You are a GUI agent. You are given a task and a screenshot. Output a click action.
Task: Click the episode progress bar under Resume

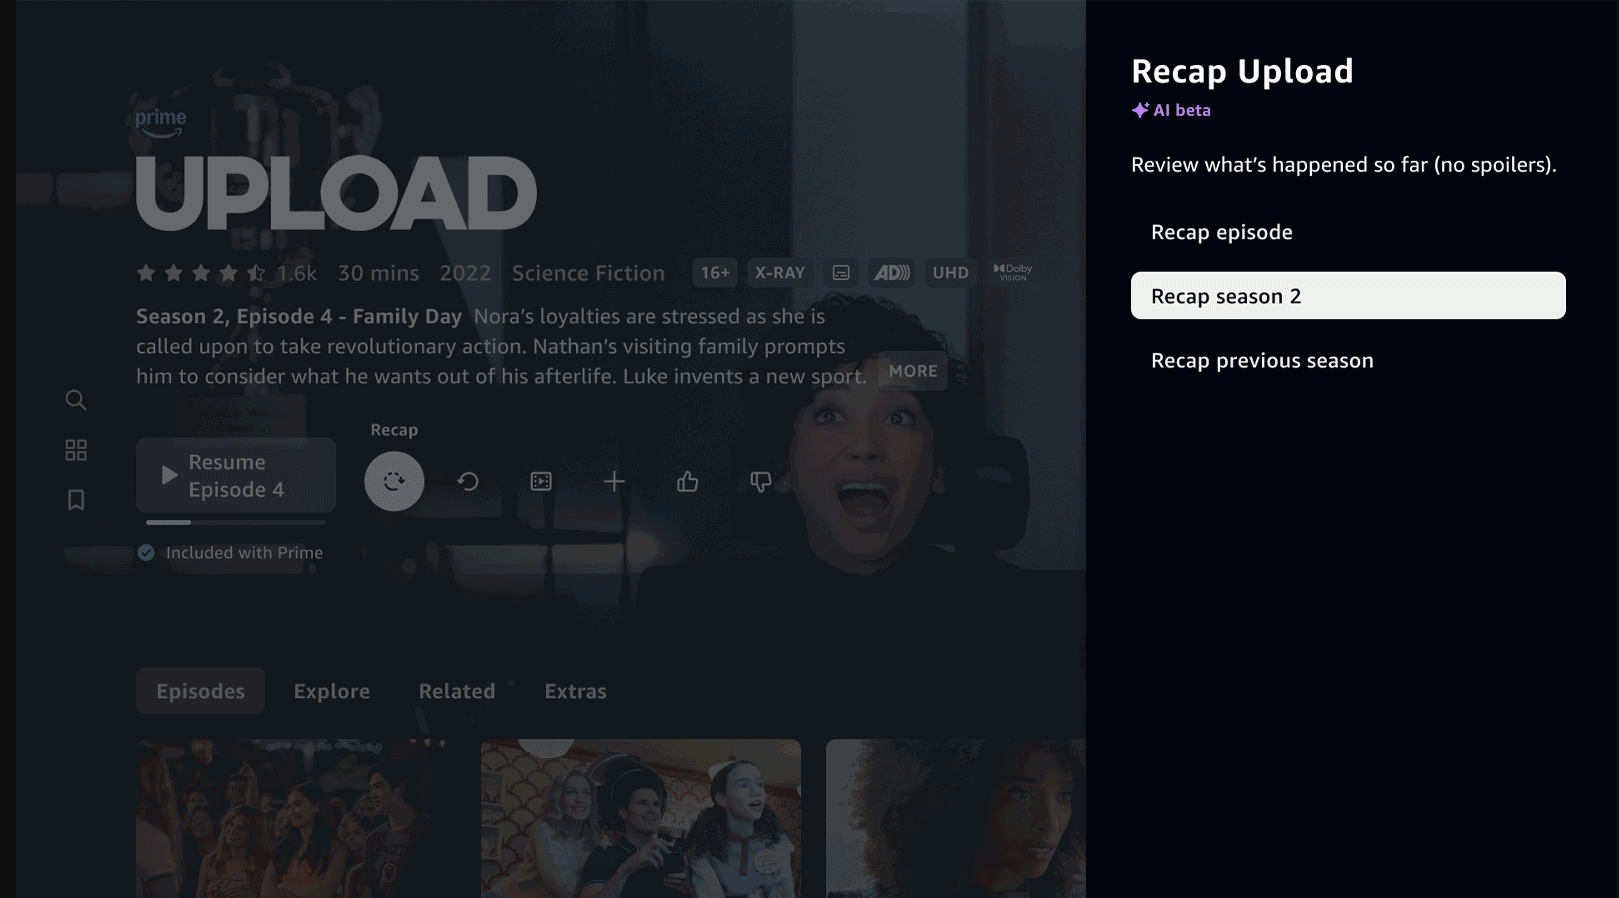(236, 522)
